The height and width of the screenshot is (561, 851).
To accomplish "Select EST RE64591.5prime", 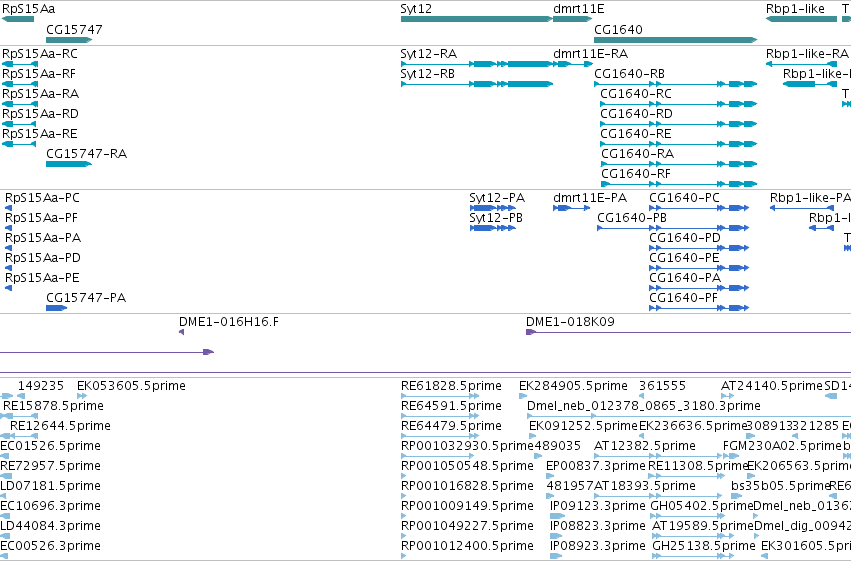I will pyautogui.click(x=451, y=406).
